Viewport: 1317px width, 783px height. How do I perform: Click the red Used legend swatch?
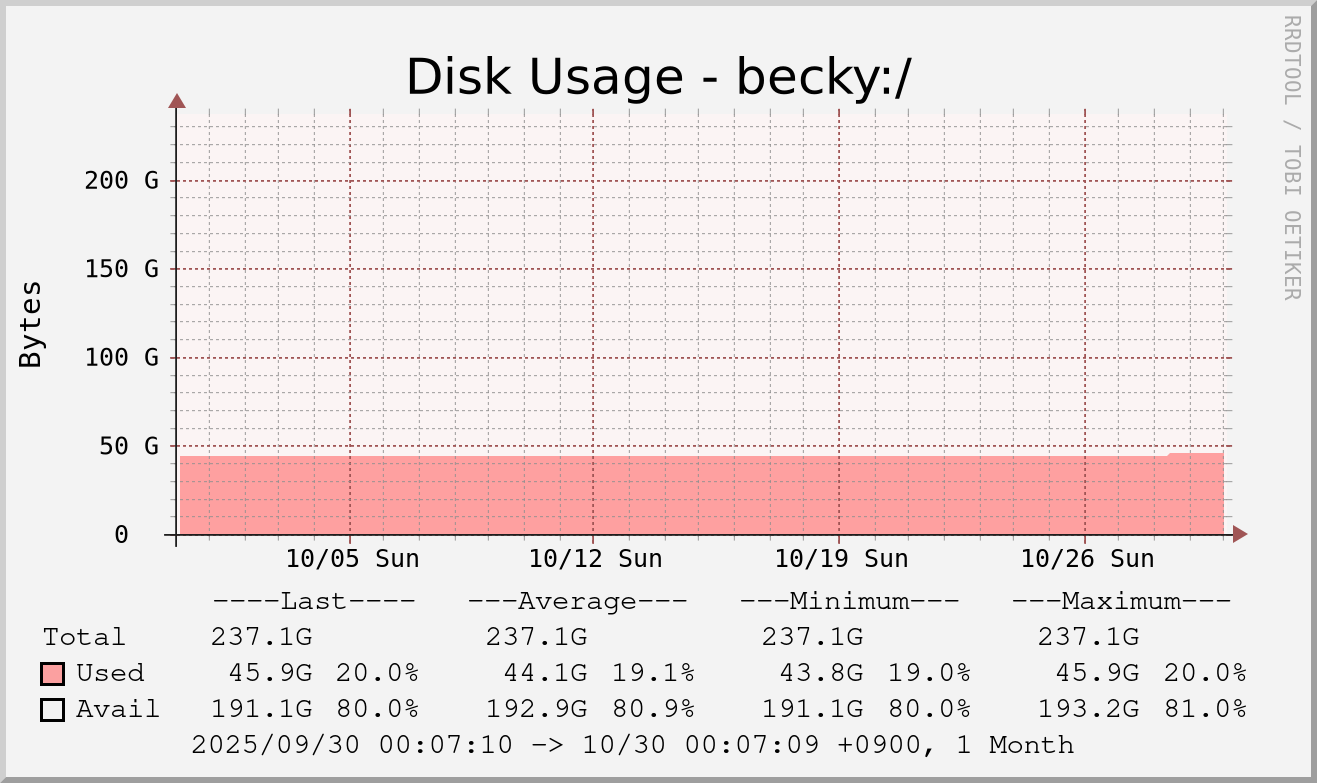tap(53, 673)
